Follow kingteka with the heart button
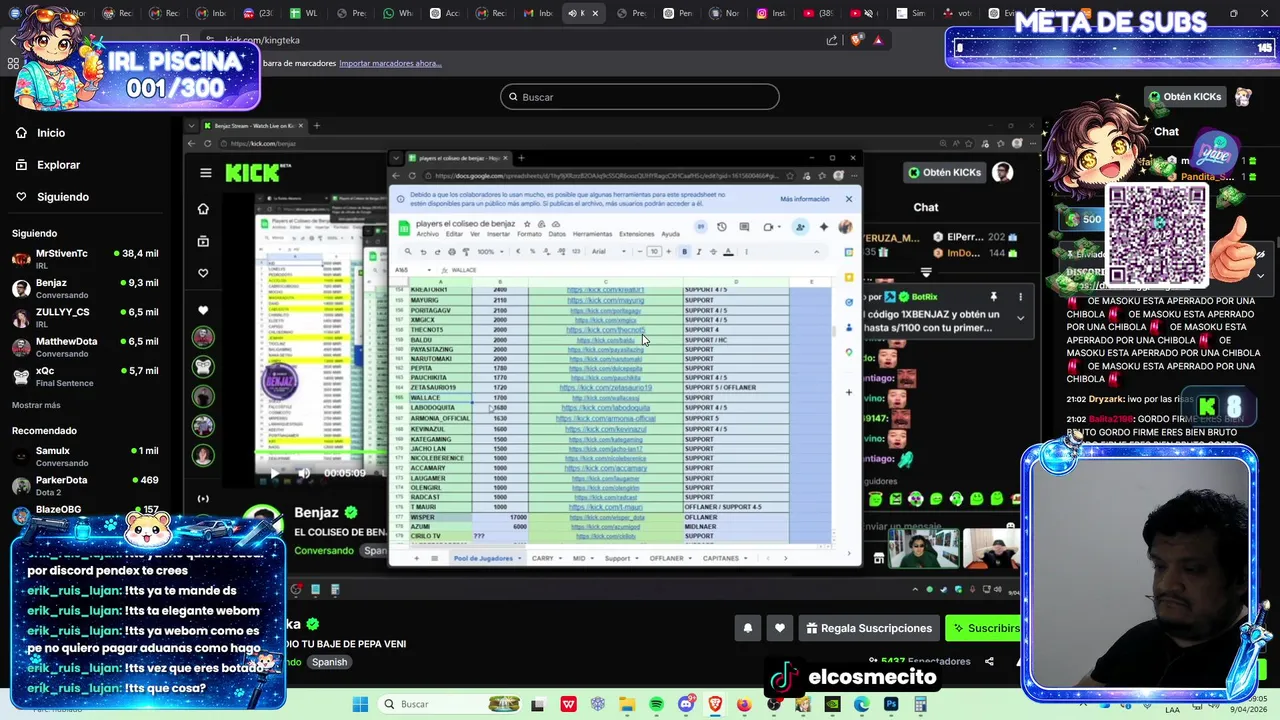The height and width of the screenshot is (720, 1280). (780, 628)
